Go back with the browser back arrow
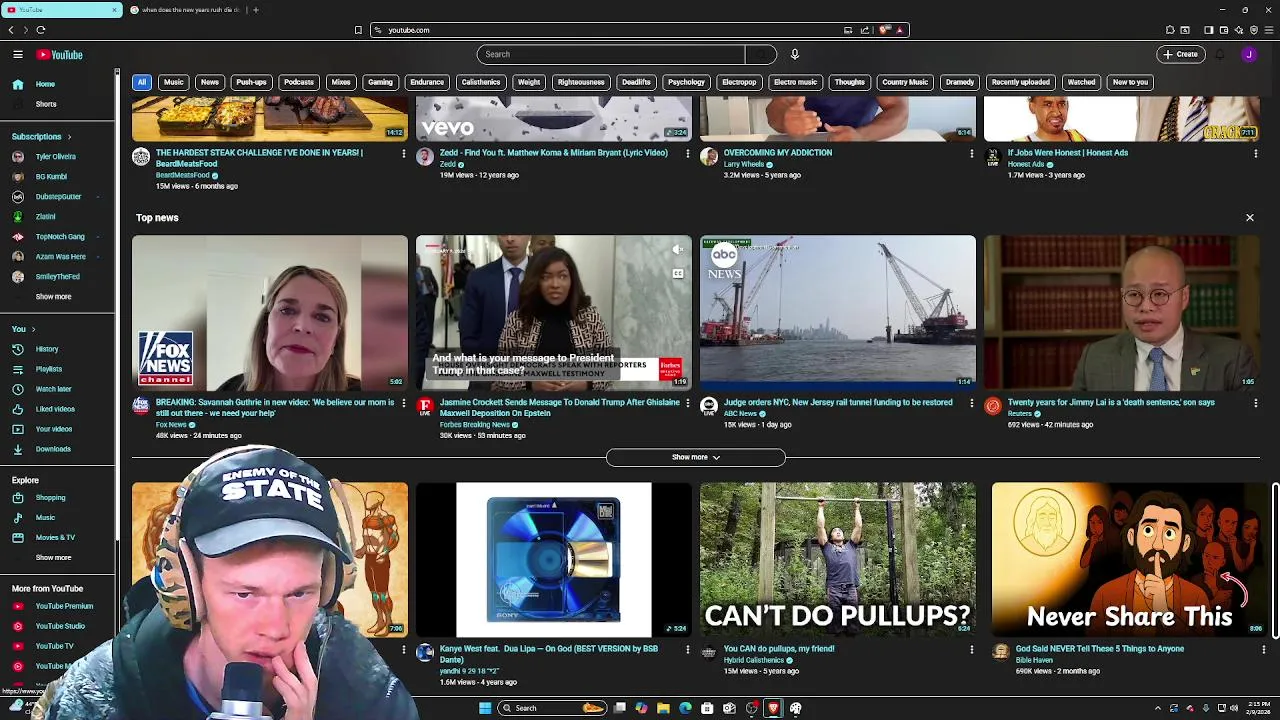 [x=11, y=30]
